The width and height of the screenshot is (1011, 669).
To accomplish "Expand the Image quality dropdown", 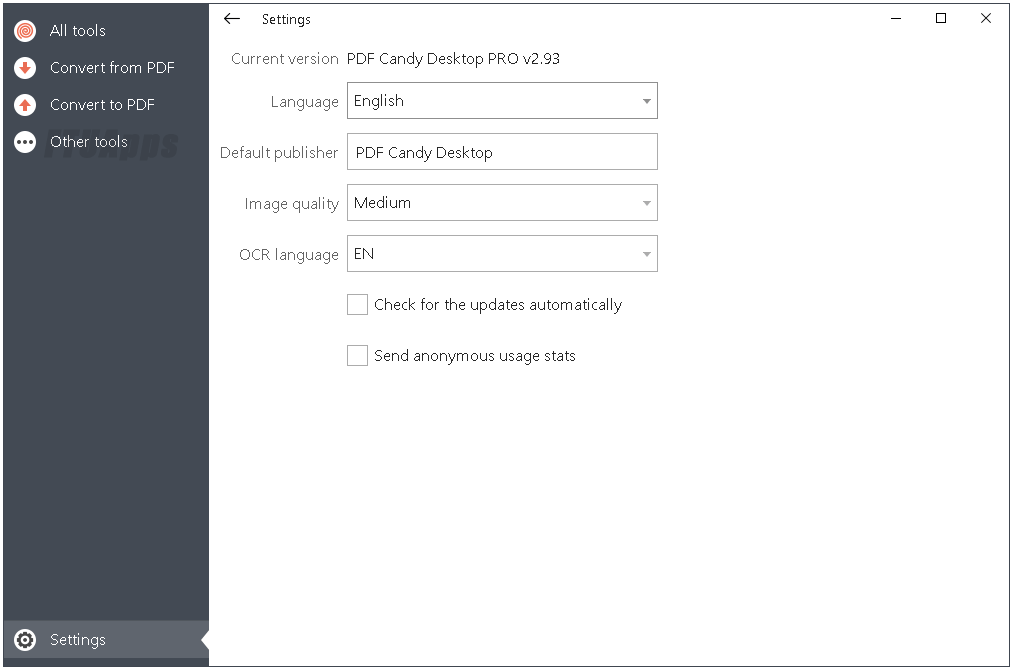I will (502, 203).
